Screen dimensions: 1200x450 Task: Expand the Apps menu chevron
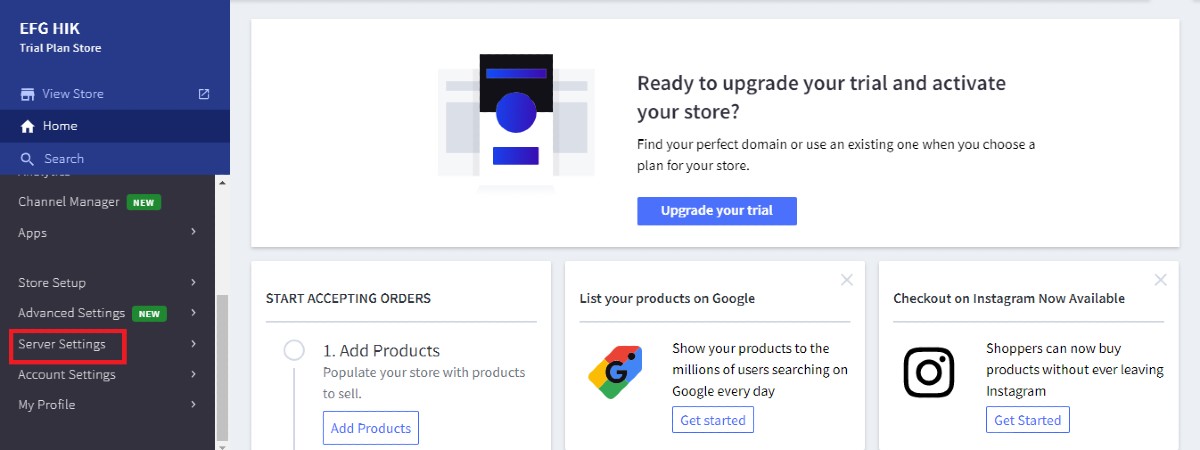tap(193, 233)
